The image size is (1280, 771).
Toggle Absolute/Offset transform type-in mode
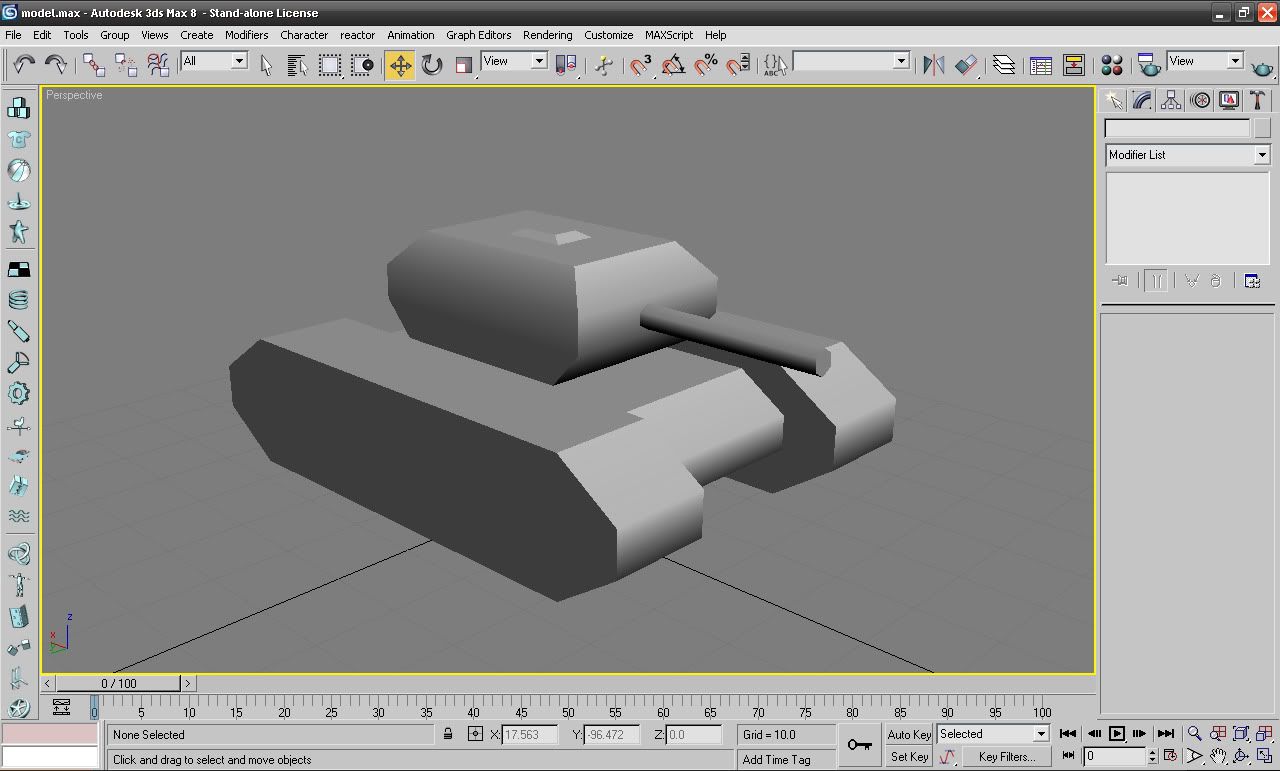[x=475, y=734]
